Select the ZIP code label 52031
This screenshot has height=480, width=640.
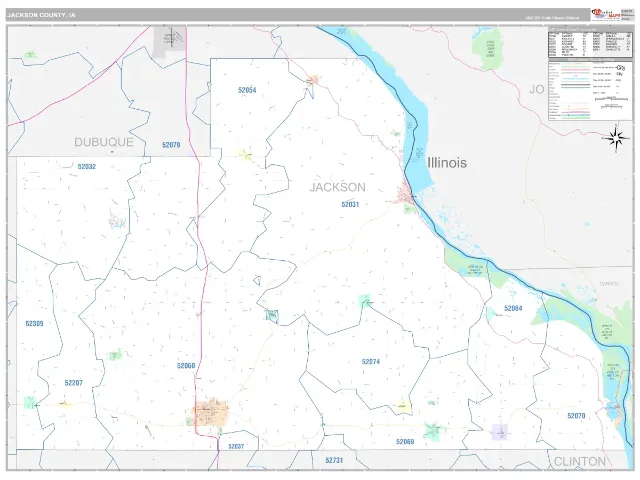coord(350,204)
